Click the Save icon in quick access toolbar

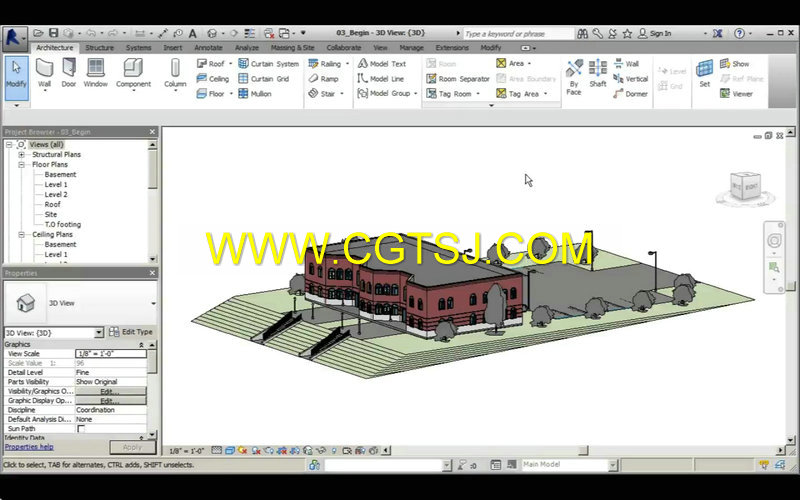[54, 33]
